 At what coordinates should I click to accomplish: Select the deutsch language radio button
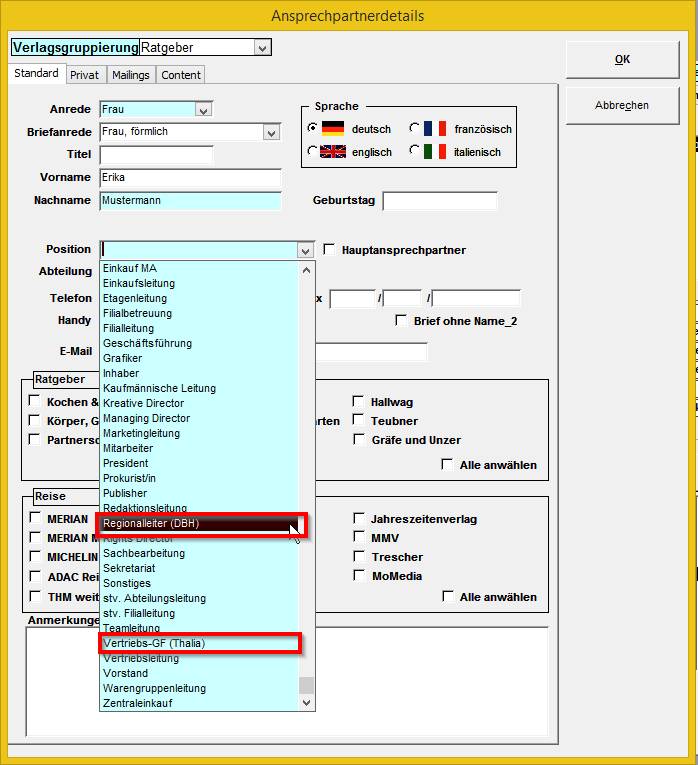[312, 128]
